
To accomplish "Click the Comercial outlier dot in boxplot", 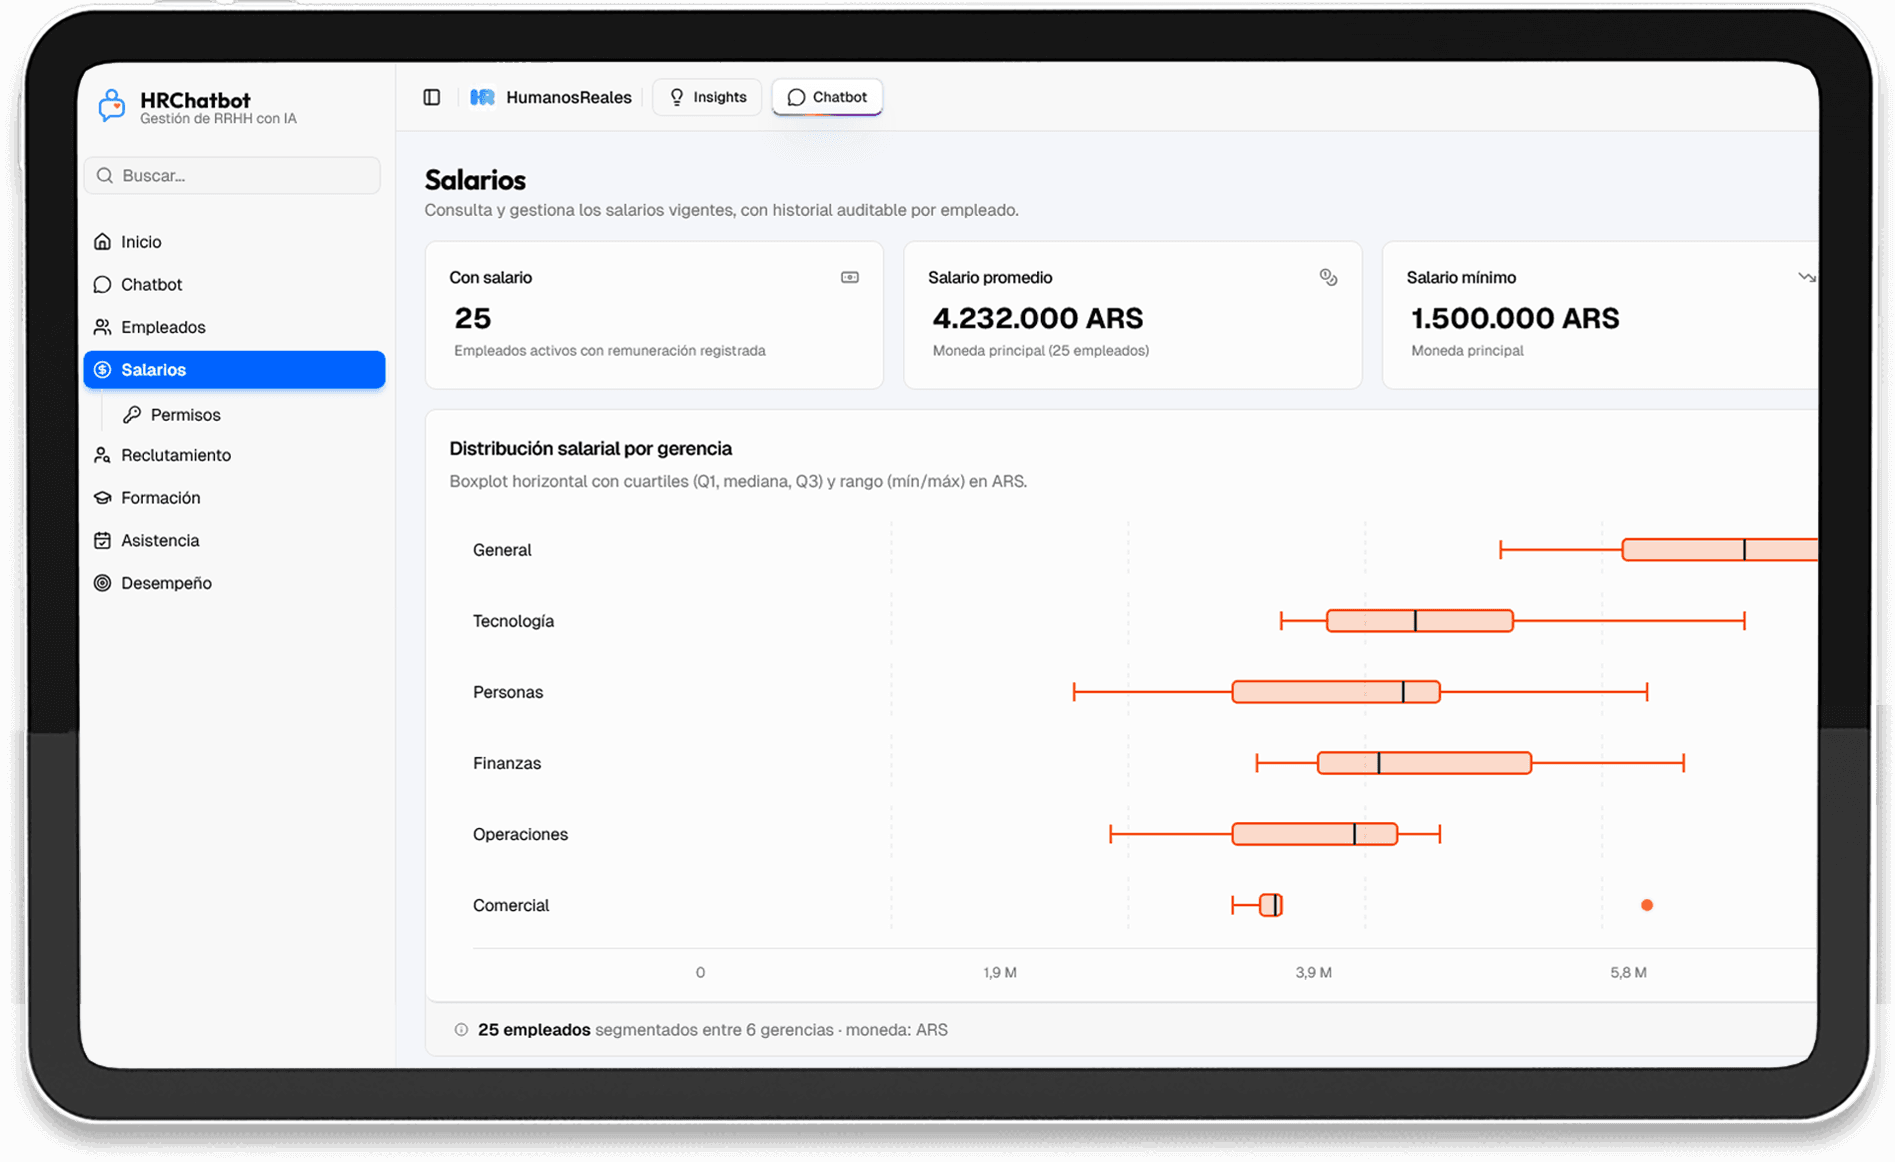I will (x=1647, y=906).
